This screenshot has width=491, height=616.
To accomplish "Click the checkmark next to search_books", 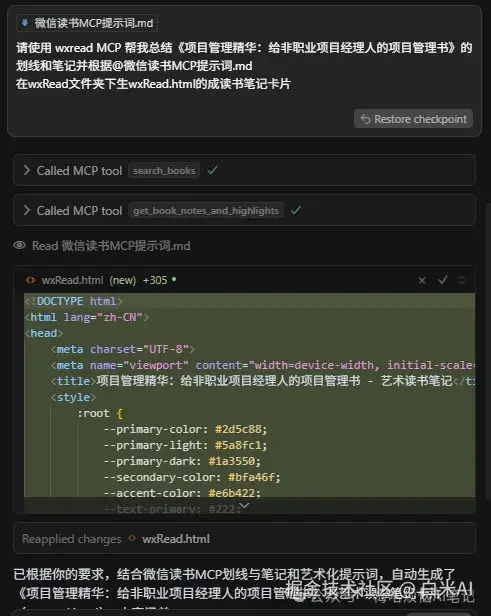I will [212, 170].
